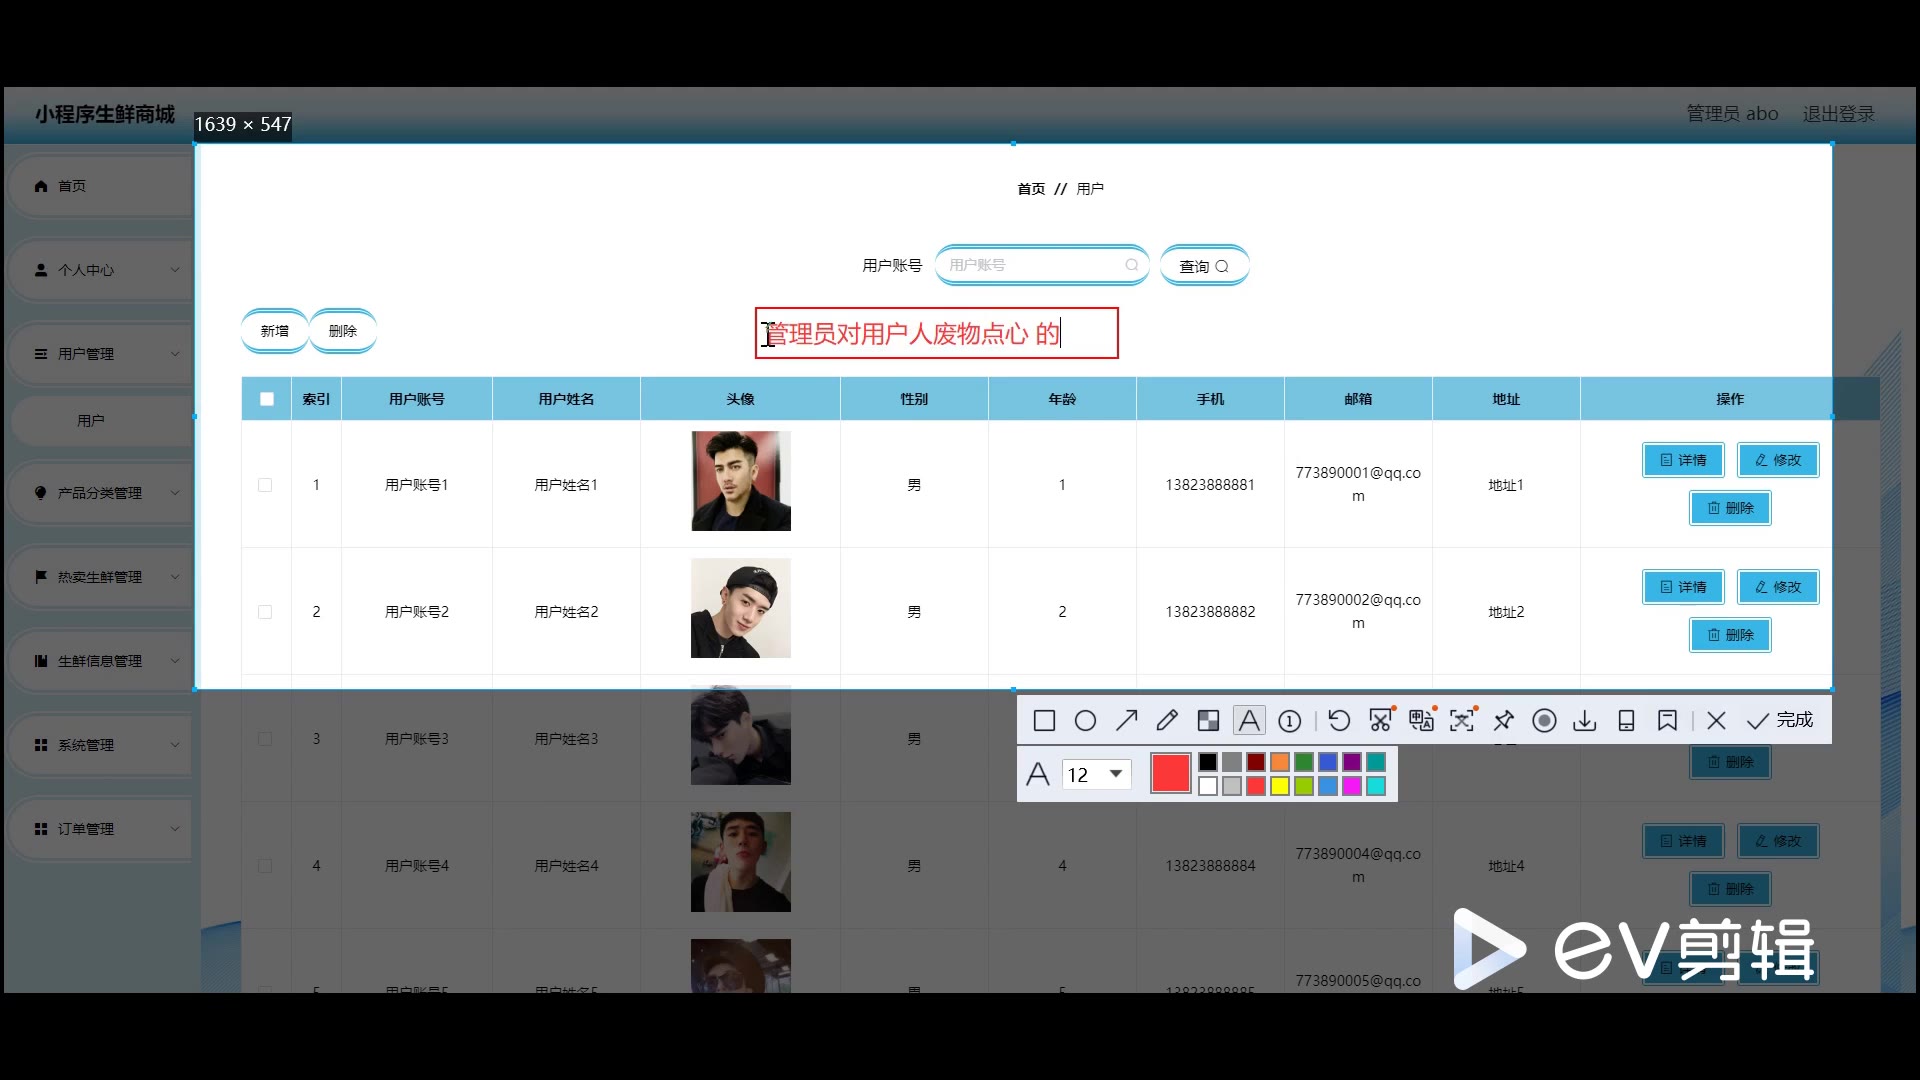The height and width of the screenshot is (1080, 1920).
Task: Click the 新增 button
Action: (275, 331)
